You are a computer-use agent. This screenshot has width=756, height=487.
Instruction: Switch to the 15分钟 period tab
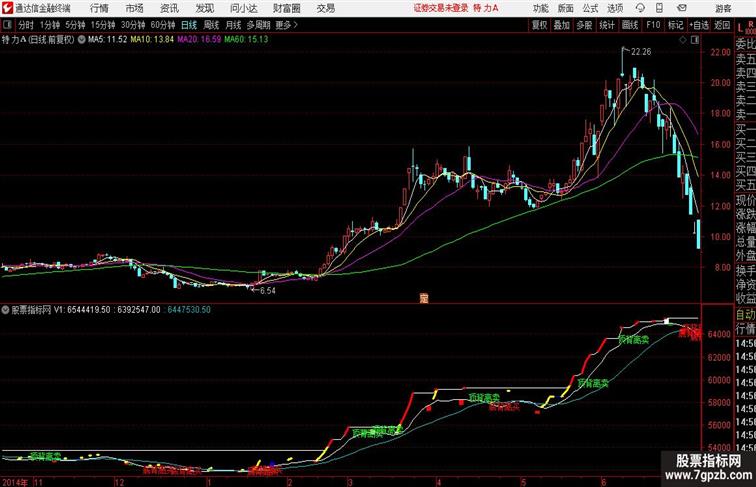[x=103, y=25]
